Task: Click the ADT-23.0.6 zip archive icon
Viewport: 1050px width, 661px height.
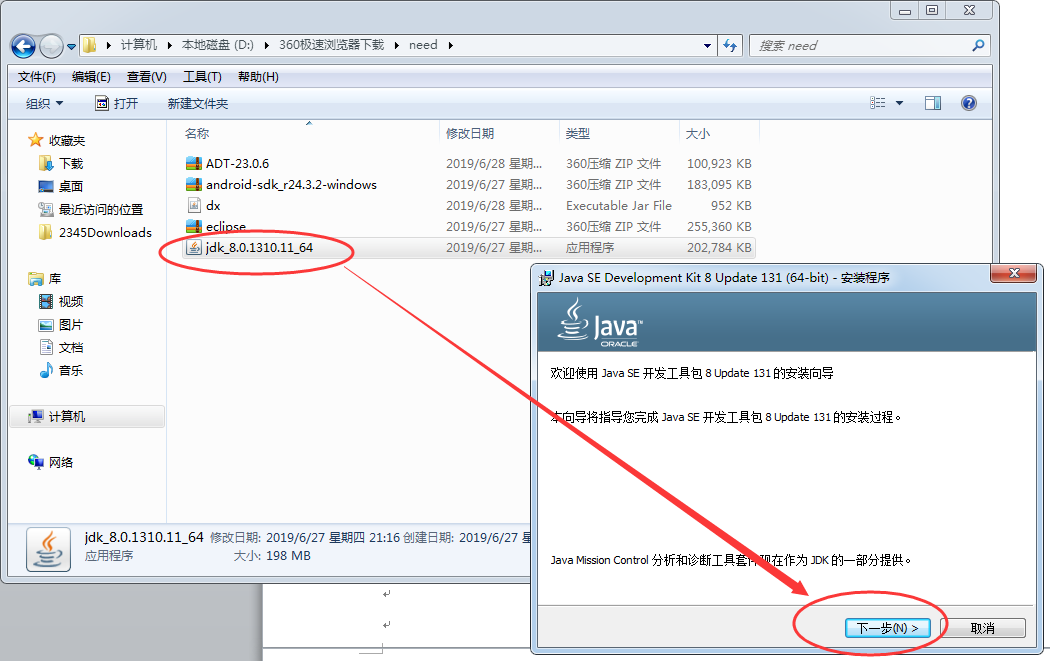Action: 194,163
